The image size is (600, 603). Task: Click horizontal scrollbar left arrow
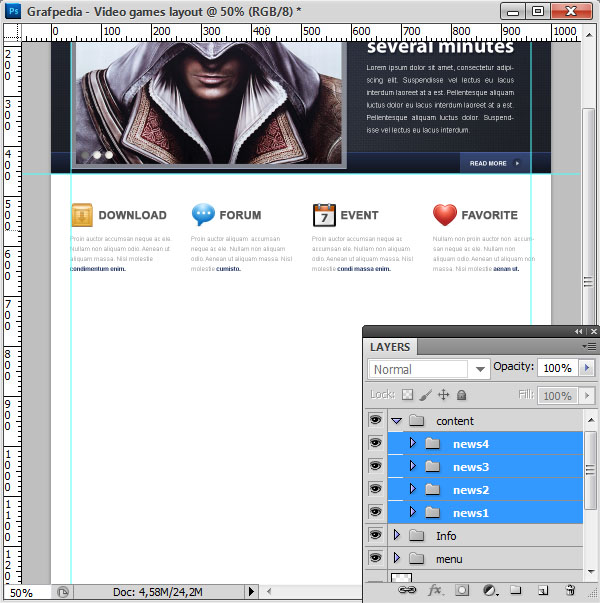pos(269,591)
